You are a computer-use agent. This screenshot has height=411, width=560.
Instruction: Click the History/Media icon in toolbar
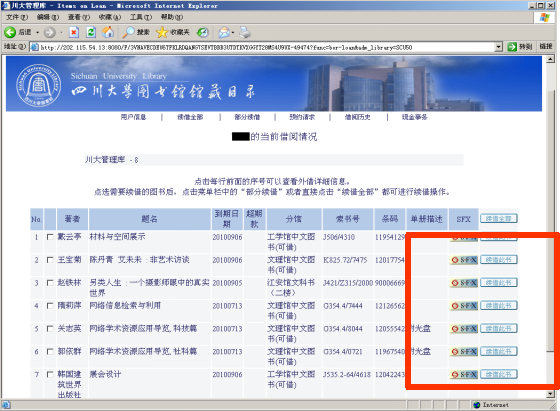[203, 32]
